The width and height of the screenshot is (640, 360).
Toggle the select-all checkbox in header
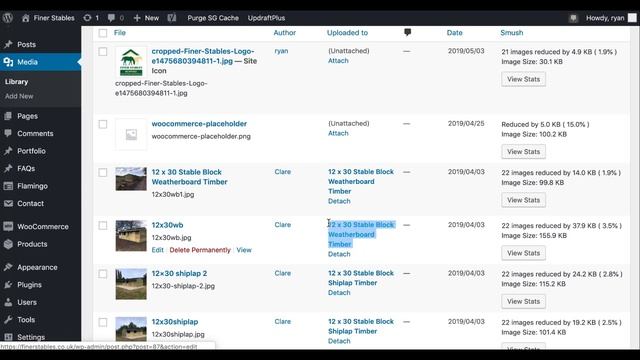(103, 33)
